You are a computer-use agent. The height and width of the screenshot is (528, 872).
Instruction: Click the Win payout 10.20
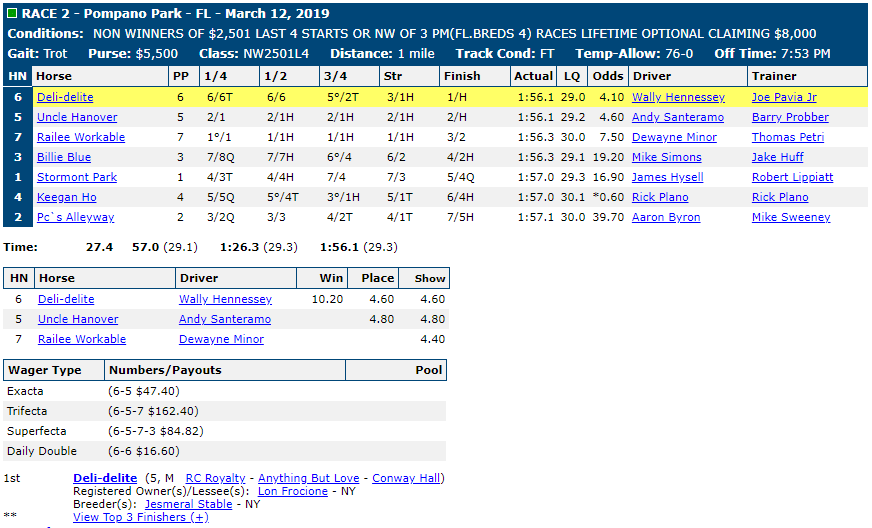(327, 299)
